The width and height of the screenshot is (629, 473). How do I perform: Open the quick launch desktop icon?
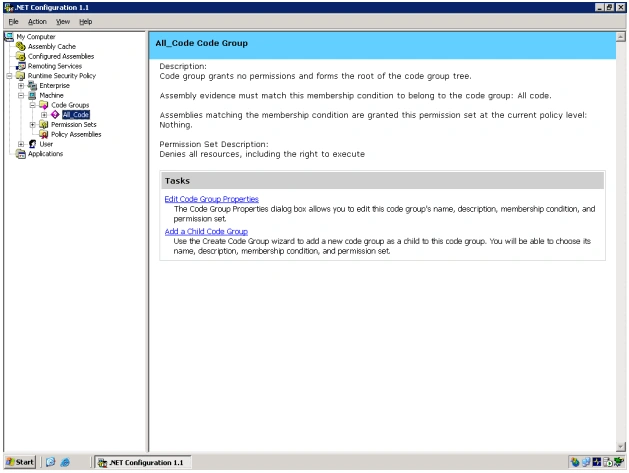(50, 462)
